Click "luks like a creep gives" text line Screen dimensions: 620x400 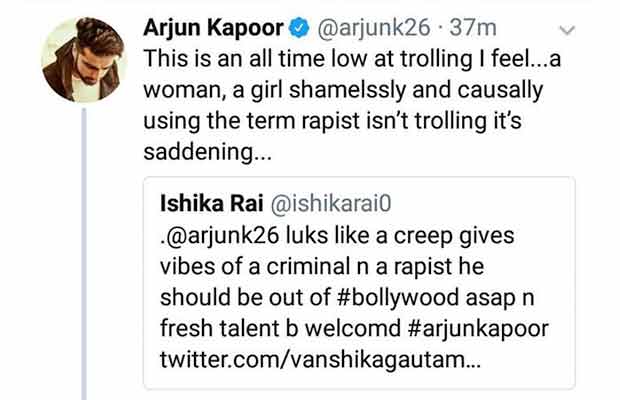pyautogui.click(x=400, y=239)
